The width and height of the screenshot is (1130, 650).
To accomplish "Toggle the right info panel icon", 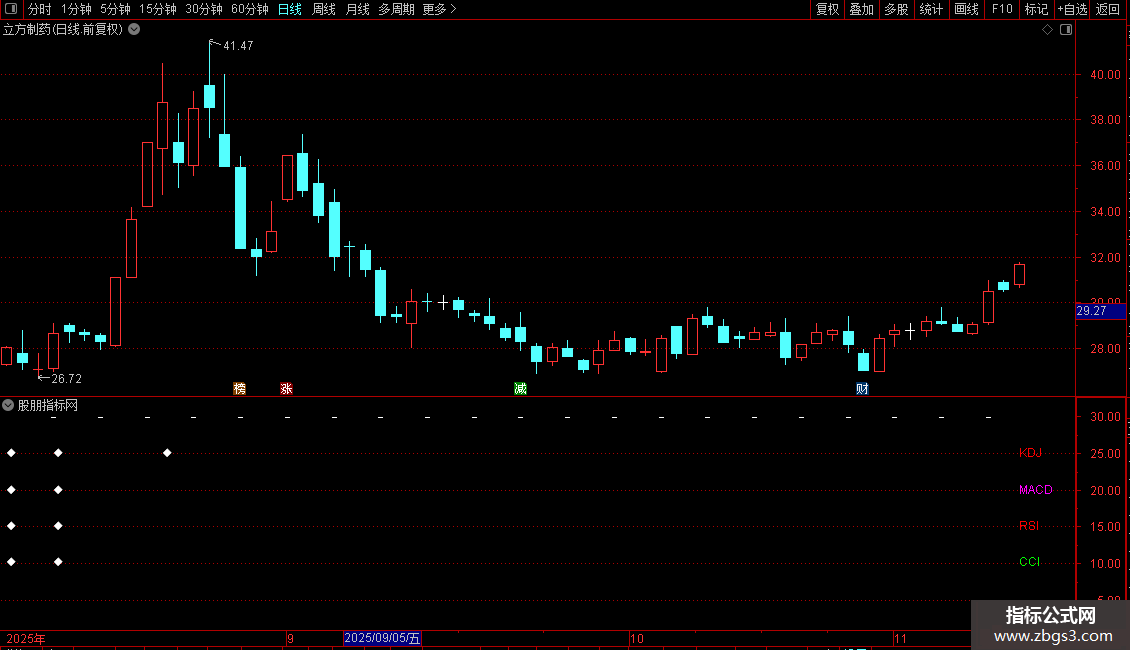I will pos(1066,30).
